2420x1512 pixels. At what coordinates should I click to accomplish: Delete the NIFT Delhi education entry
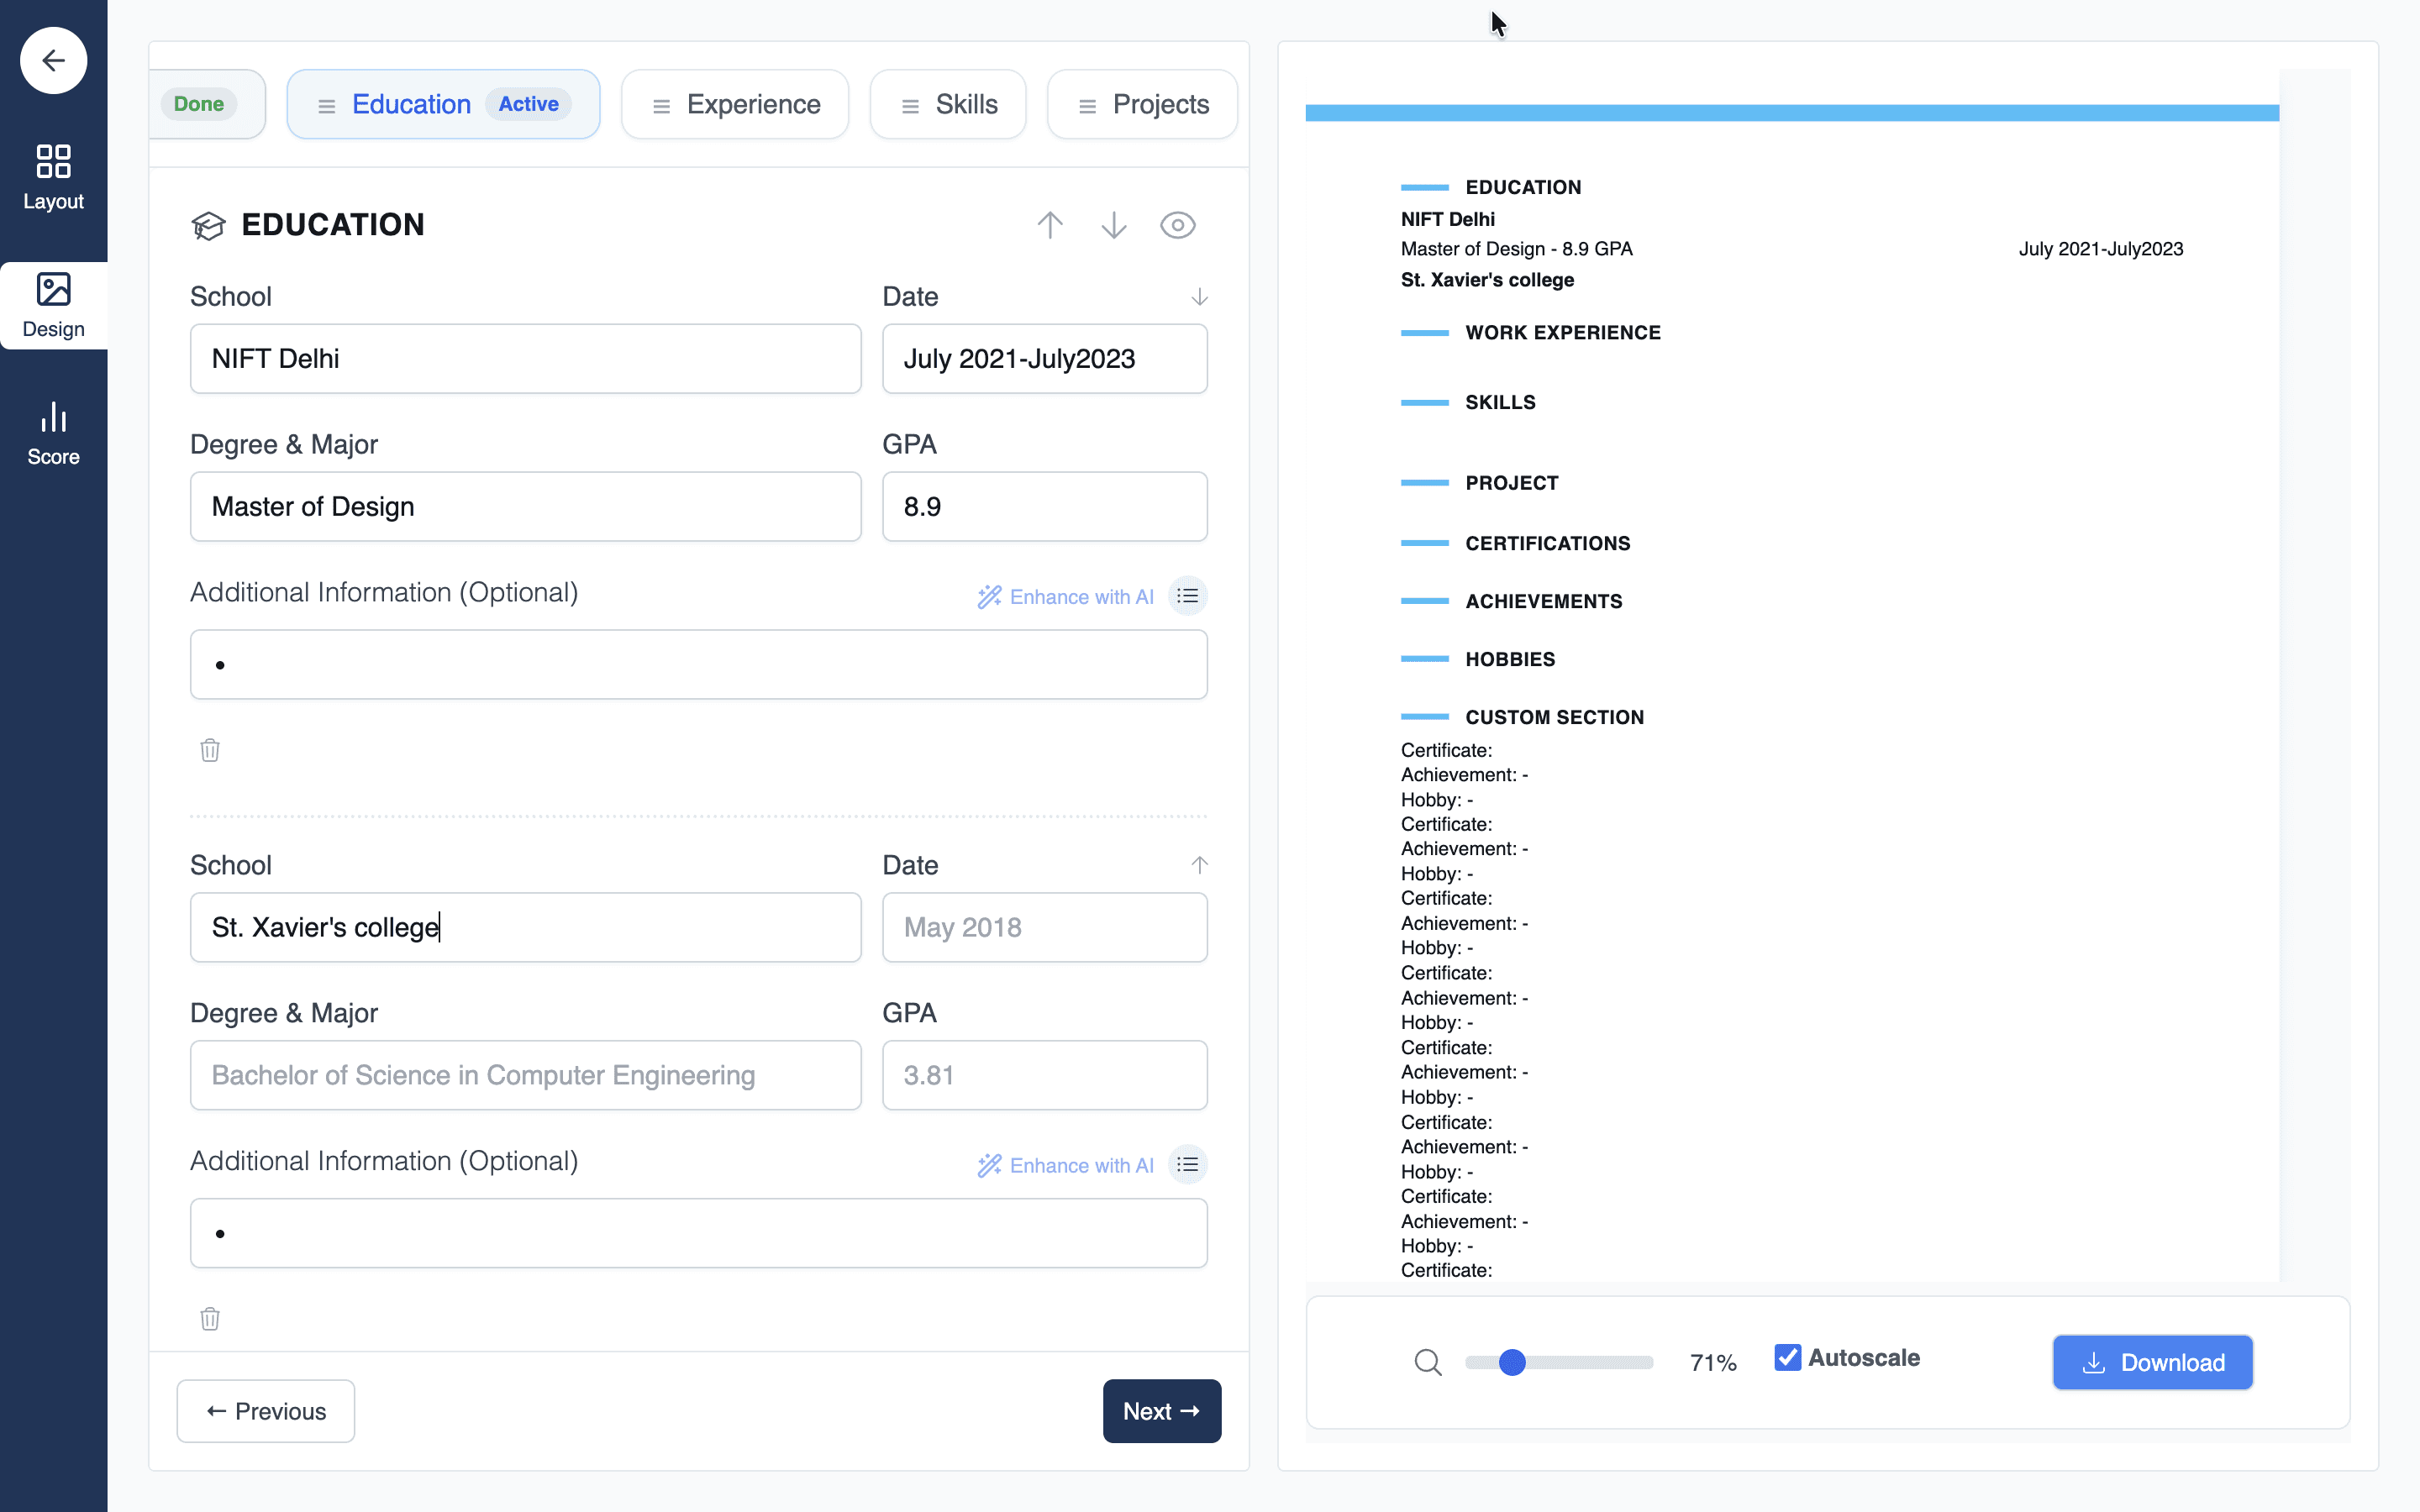click(210, 750)
